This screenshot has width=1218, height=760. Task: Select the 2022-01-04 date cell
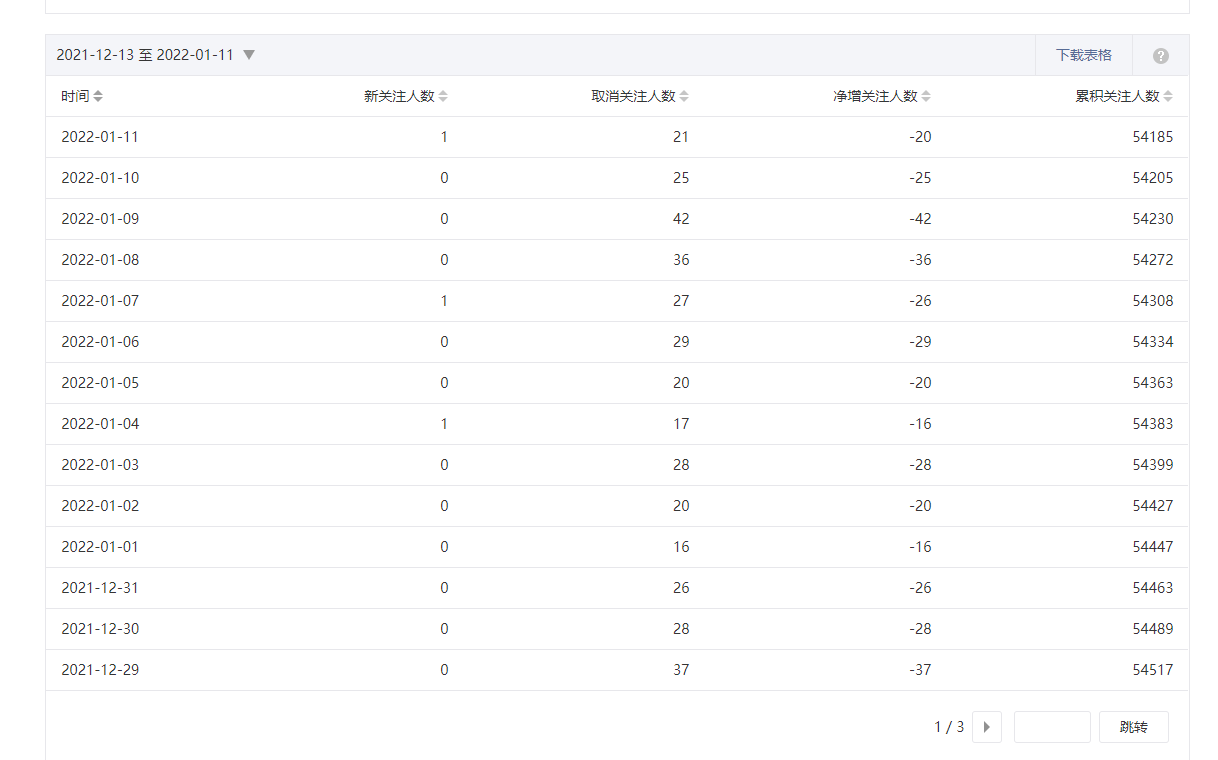tap(100, 424)
